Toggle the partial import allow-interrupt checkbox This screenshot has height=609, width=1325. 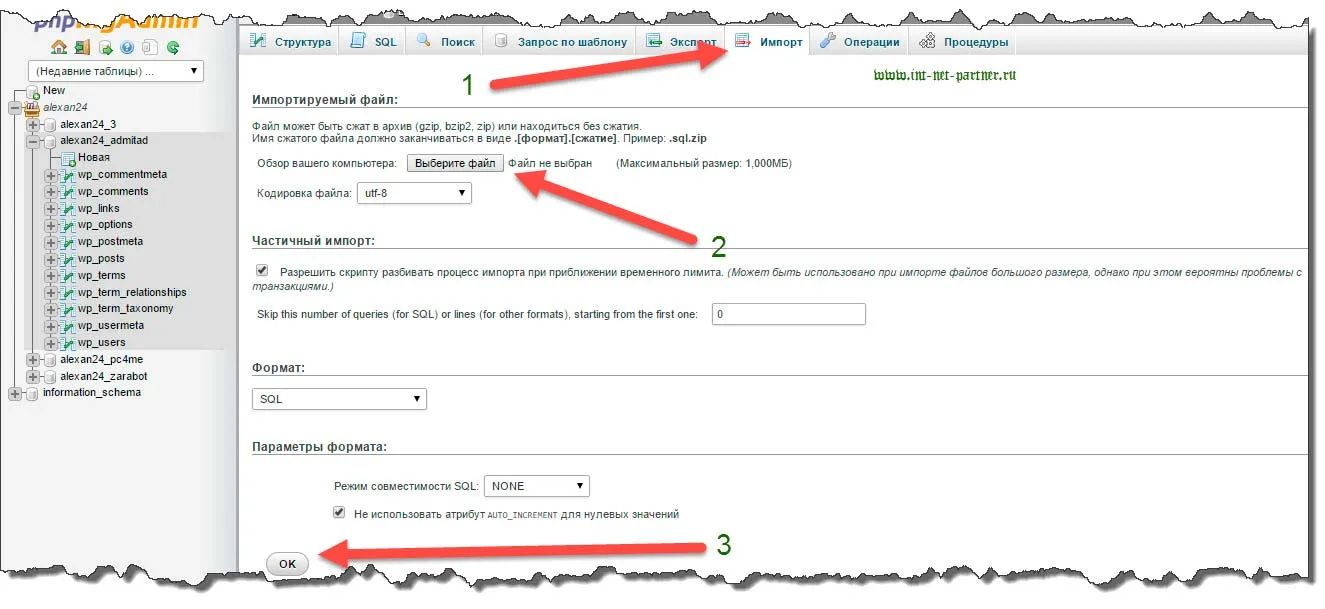[262, 271]
